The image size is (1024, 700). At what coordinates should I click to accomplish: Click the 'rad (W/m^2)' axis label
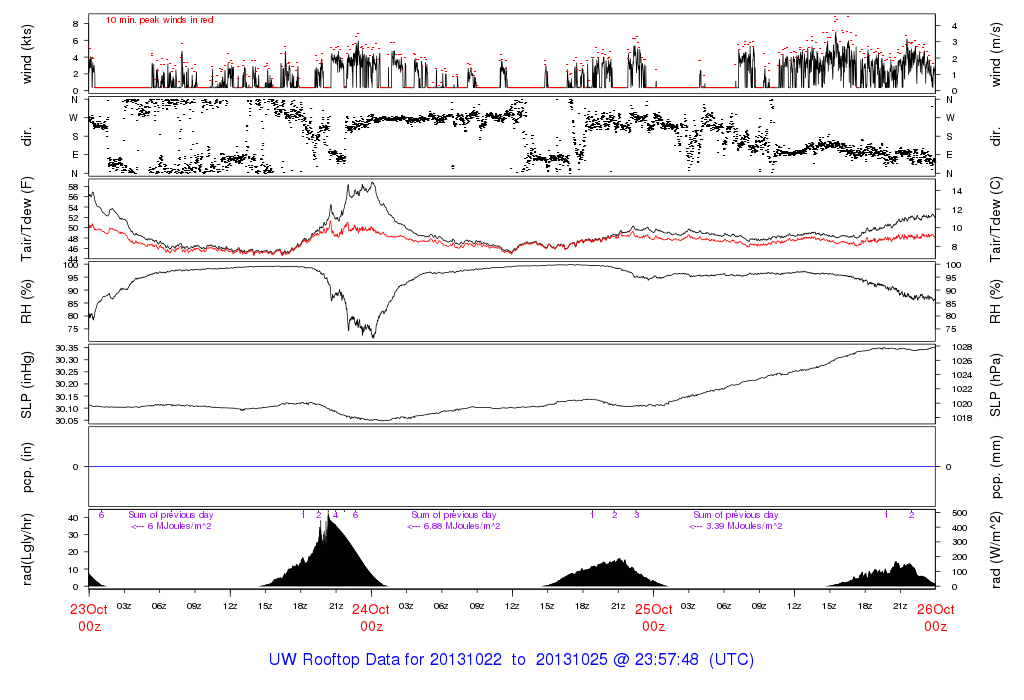997,549
